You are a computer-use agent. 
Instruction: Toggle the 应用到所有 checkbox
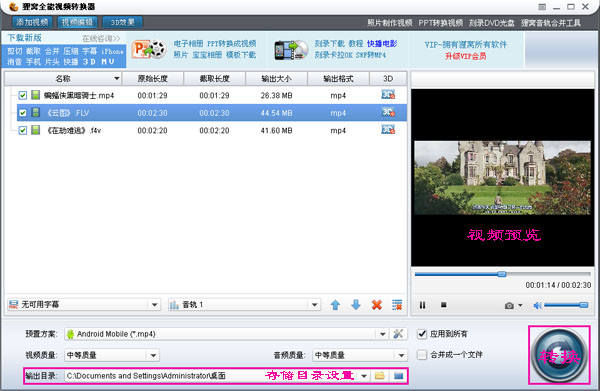tap(422, 334)
